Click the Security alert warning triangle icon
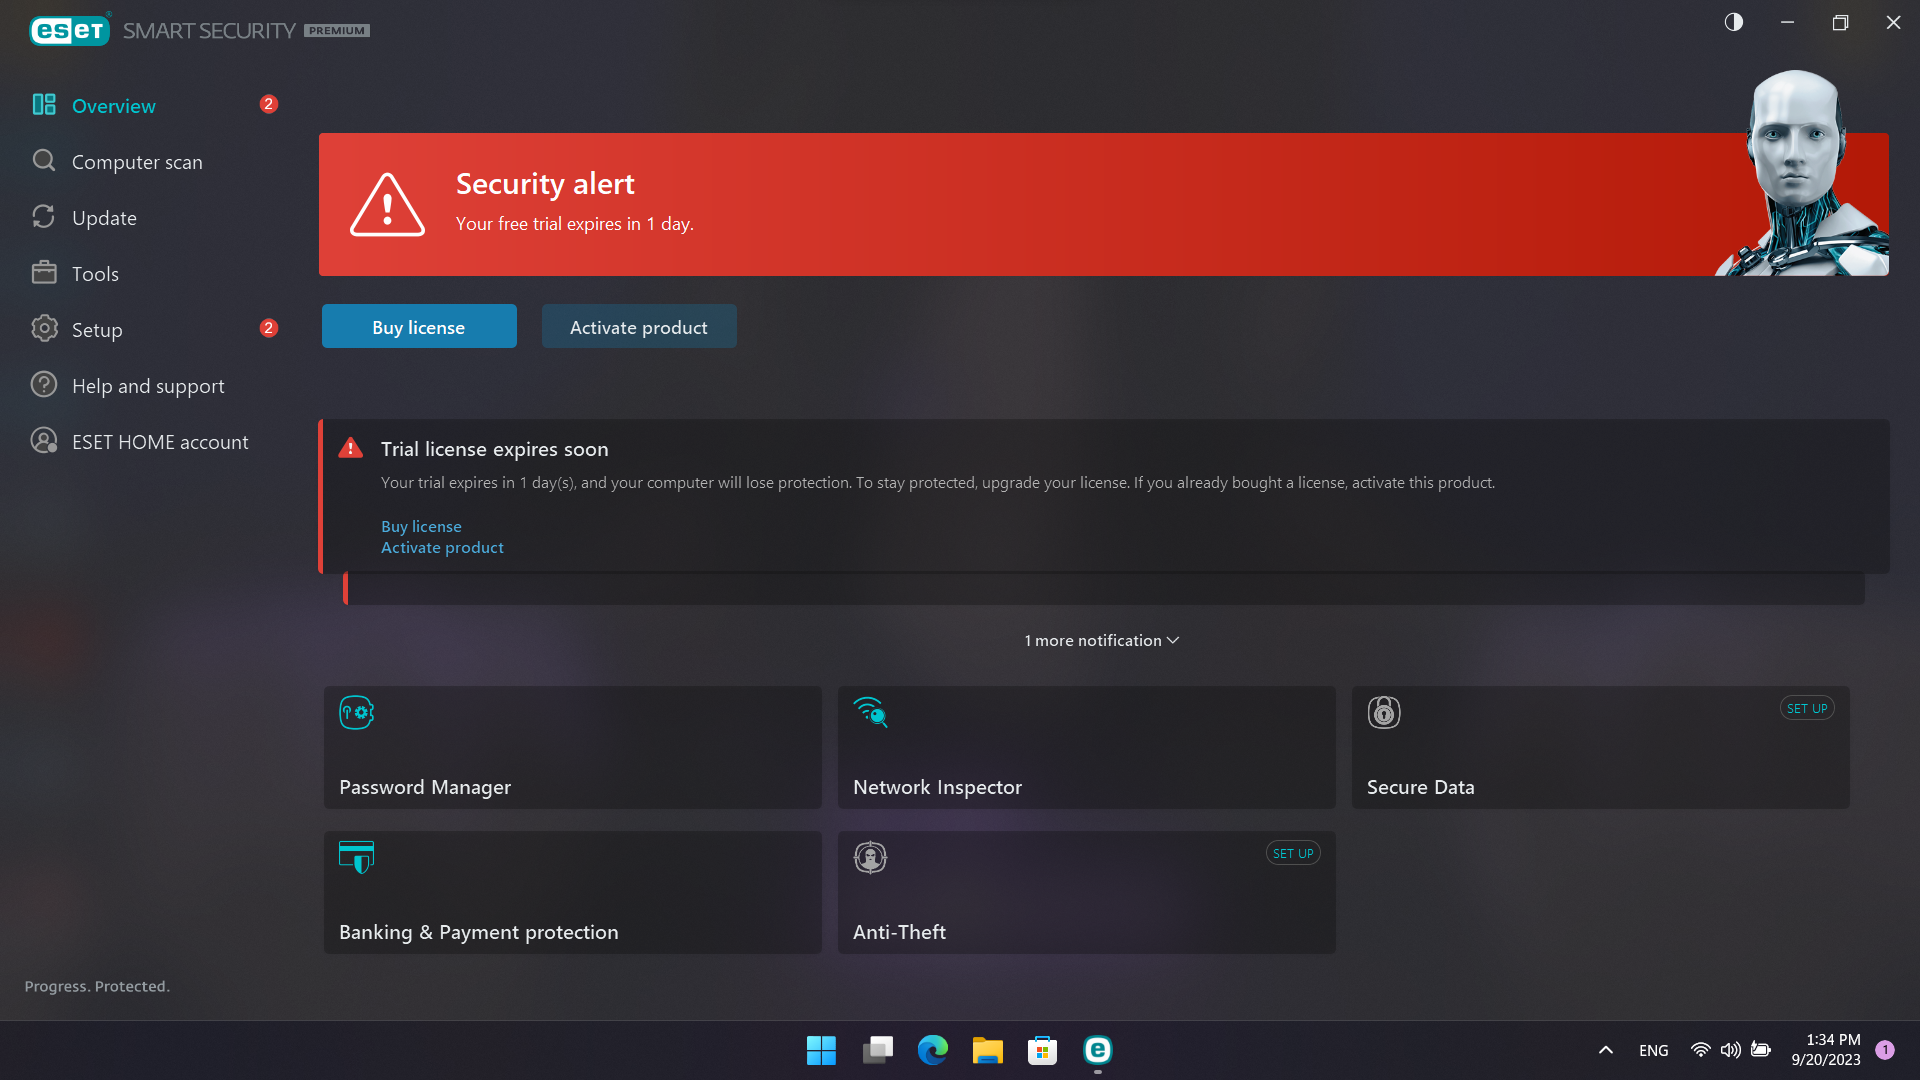This screenshot has width=1920, height=1080. point(388,205)
